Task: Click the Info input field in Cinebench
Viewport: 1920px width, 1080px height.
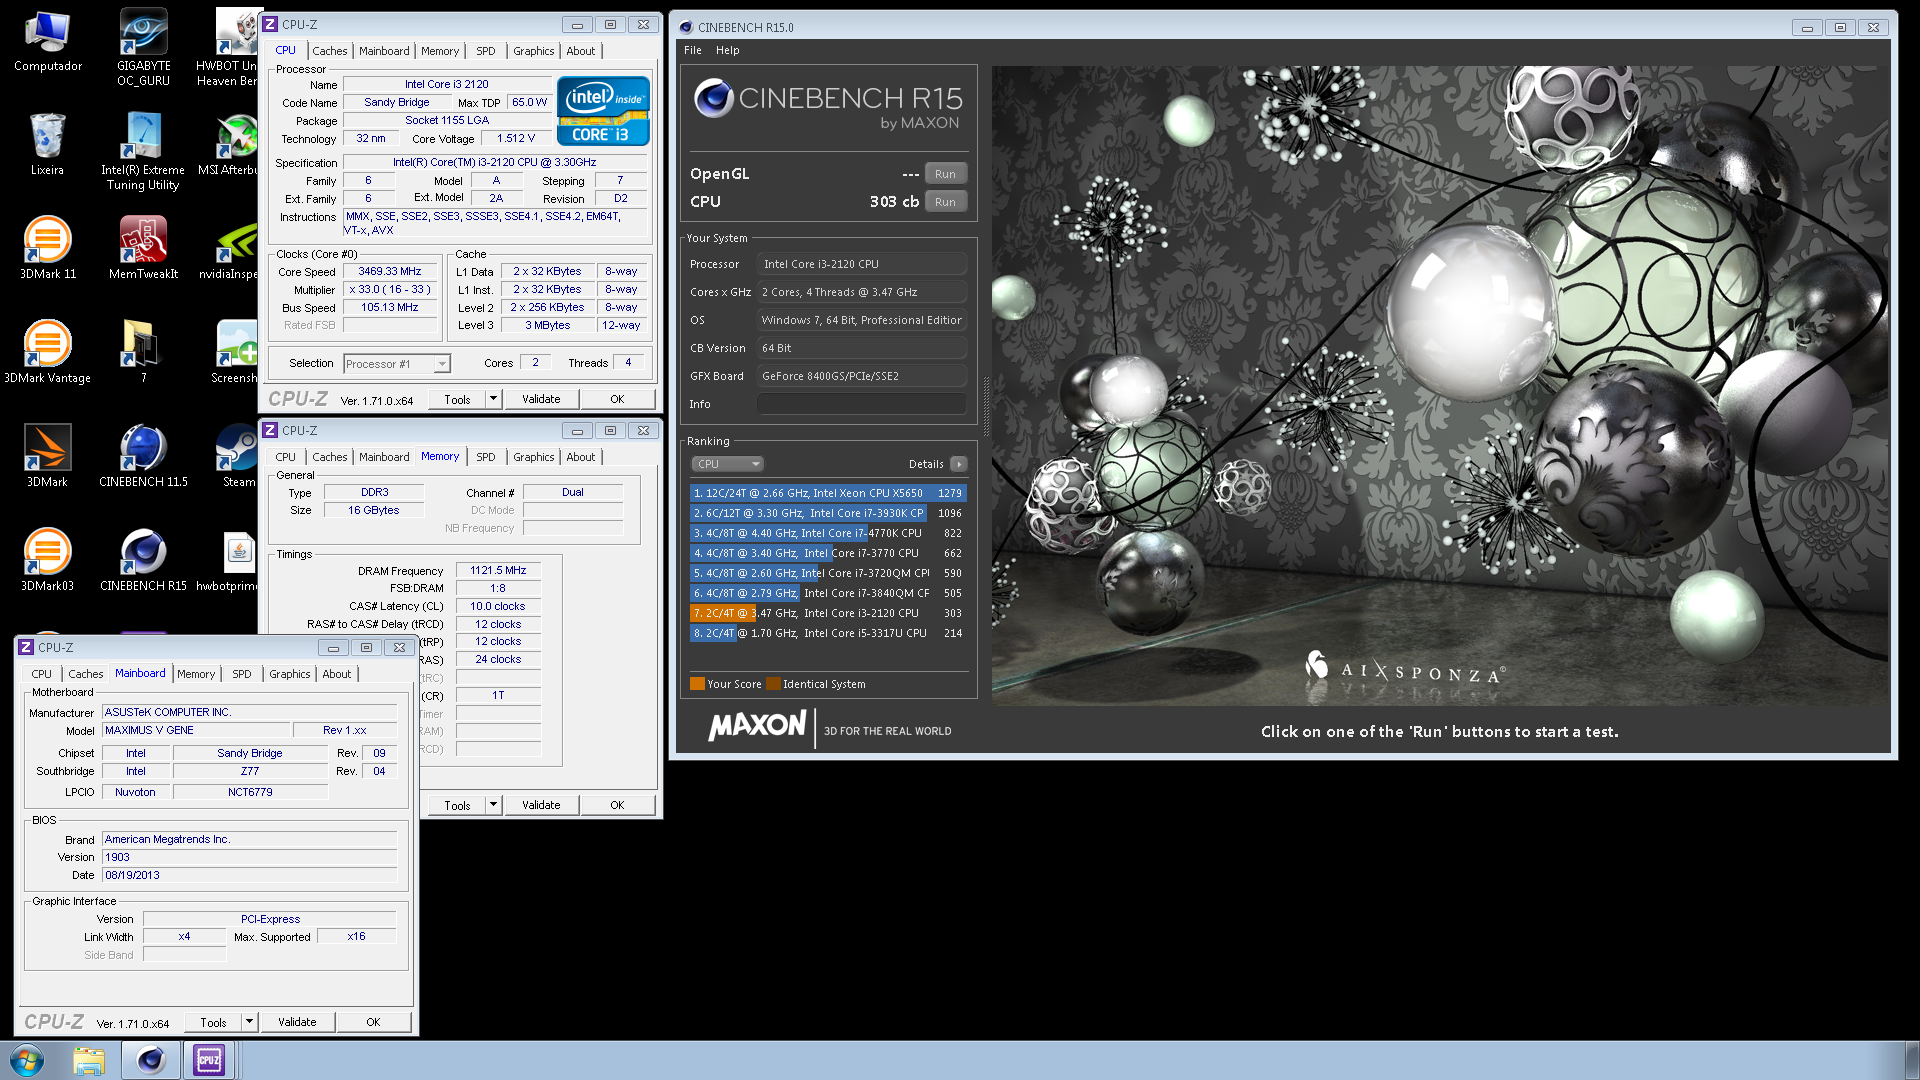Action: click(x=862, y=404)
